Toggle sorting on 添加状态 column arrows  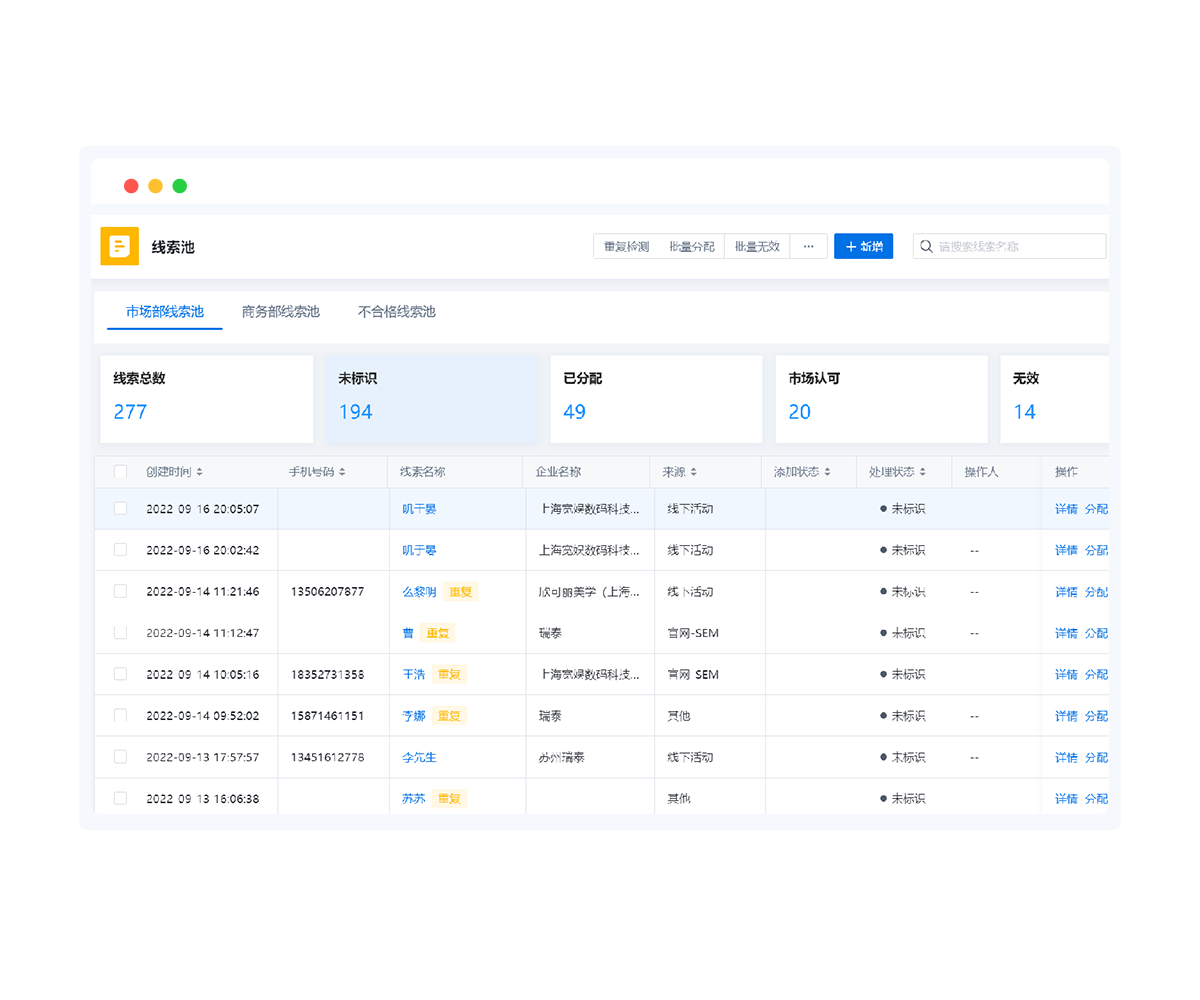point(827,472)
